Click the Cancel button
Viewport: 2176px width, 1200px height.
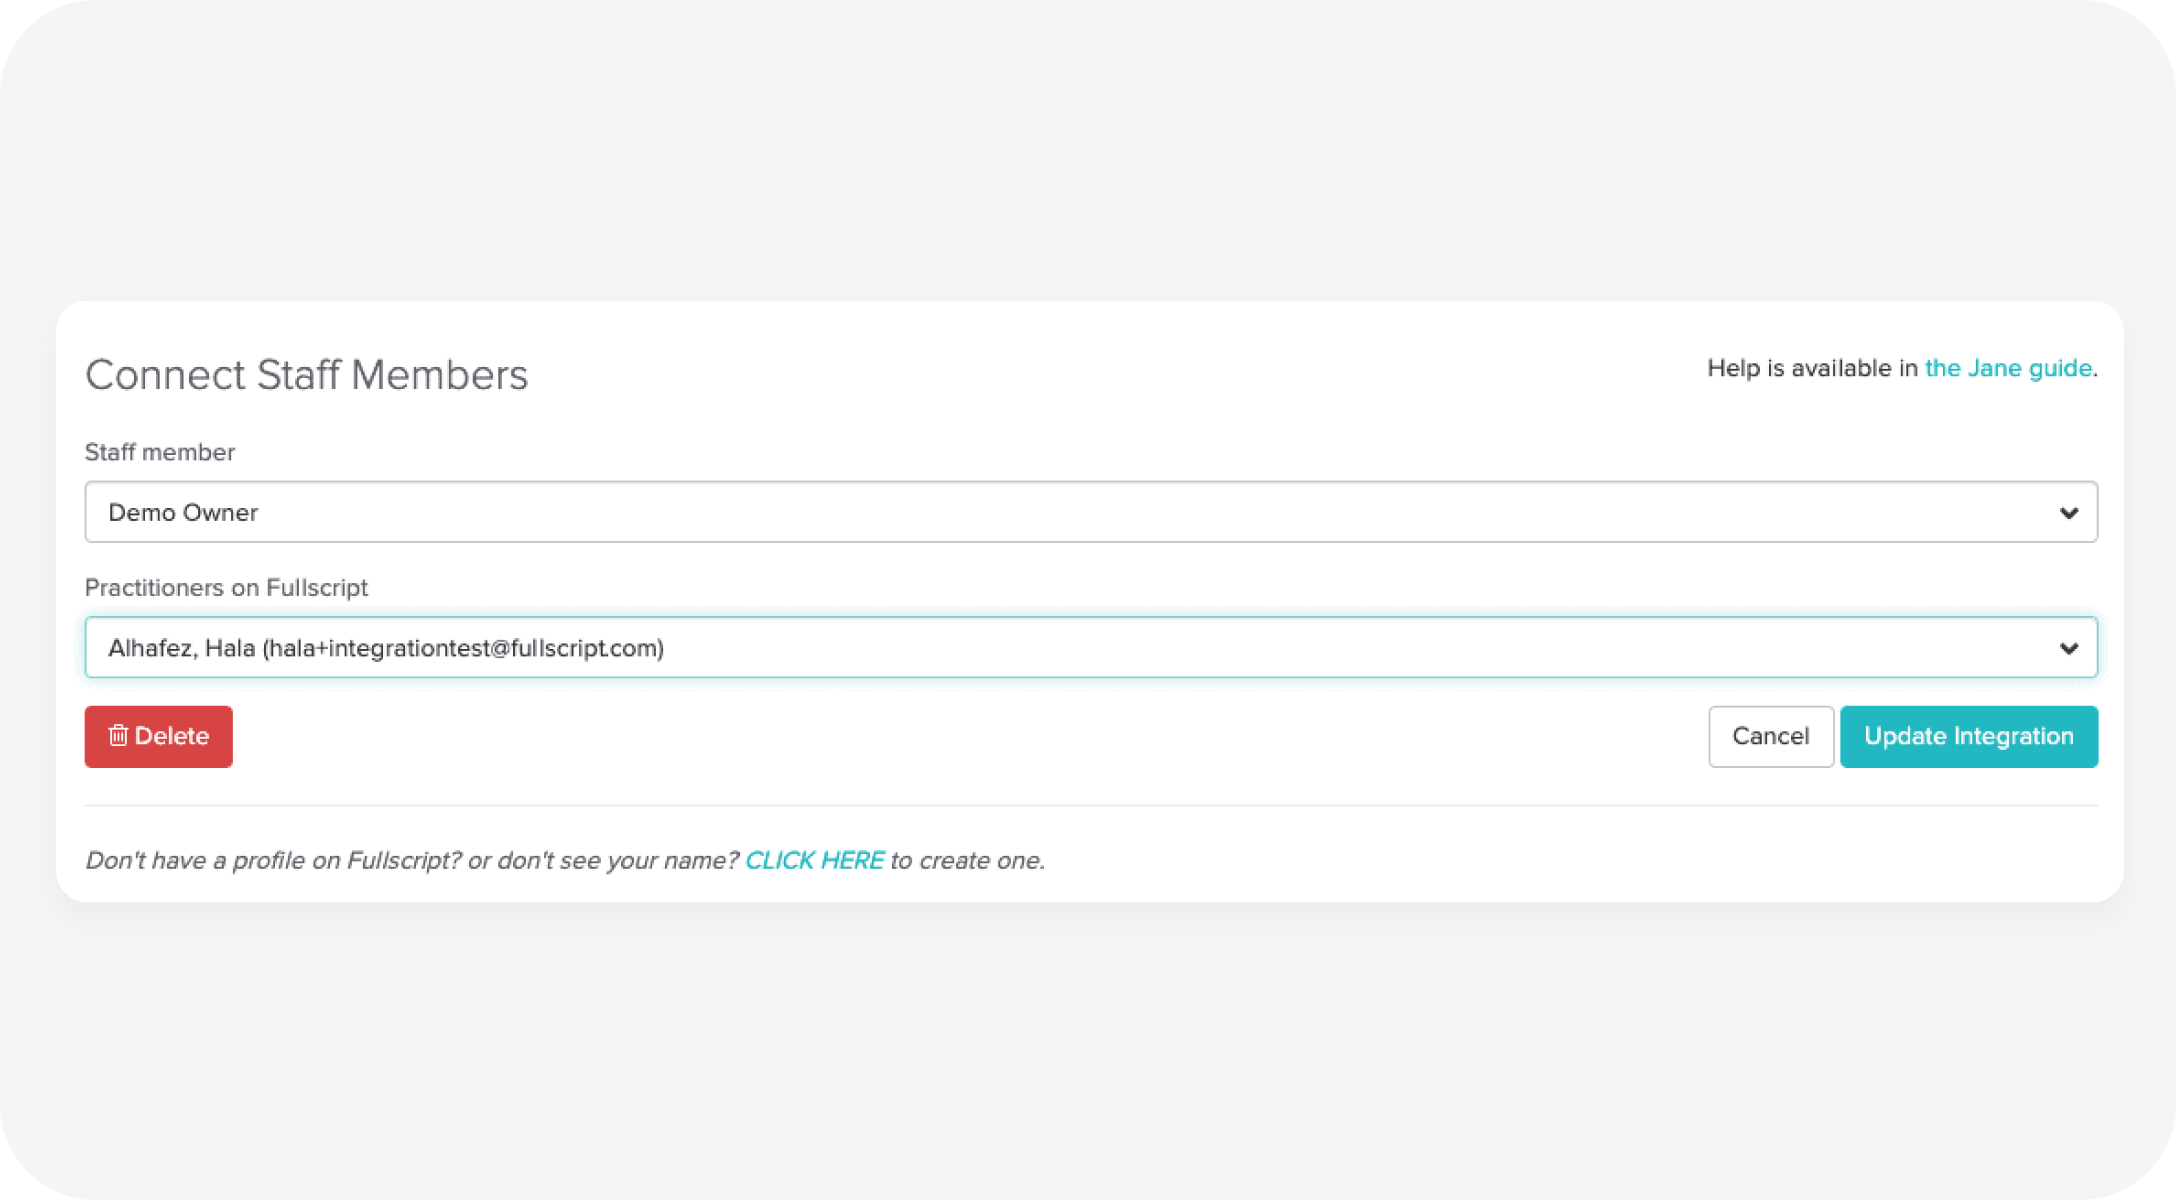coord(1771,737)
